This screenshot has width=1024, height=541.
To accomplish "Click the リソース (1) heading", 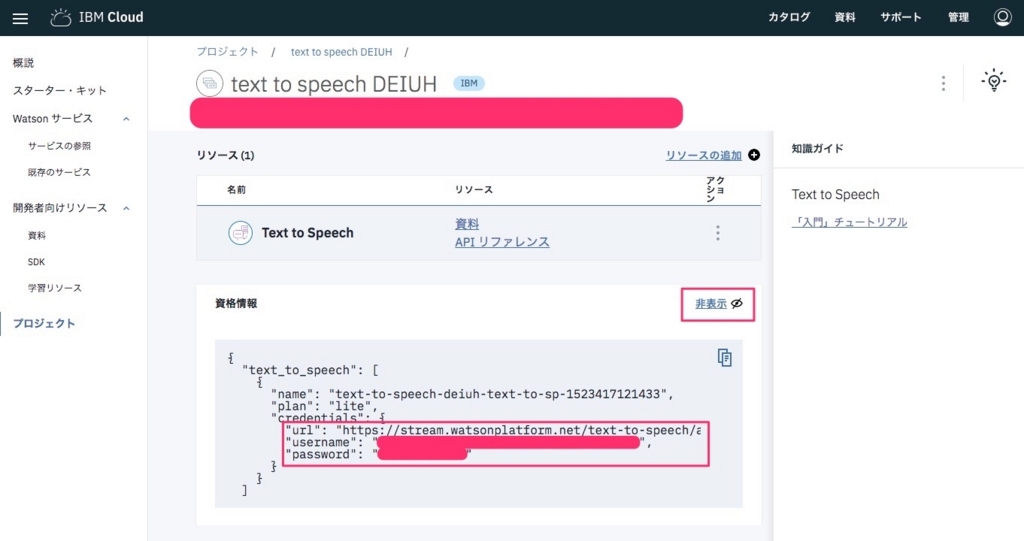I will [x=225, y=155].
